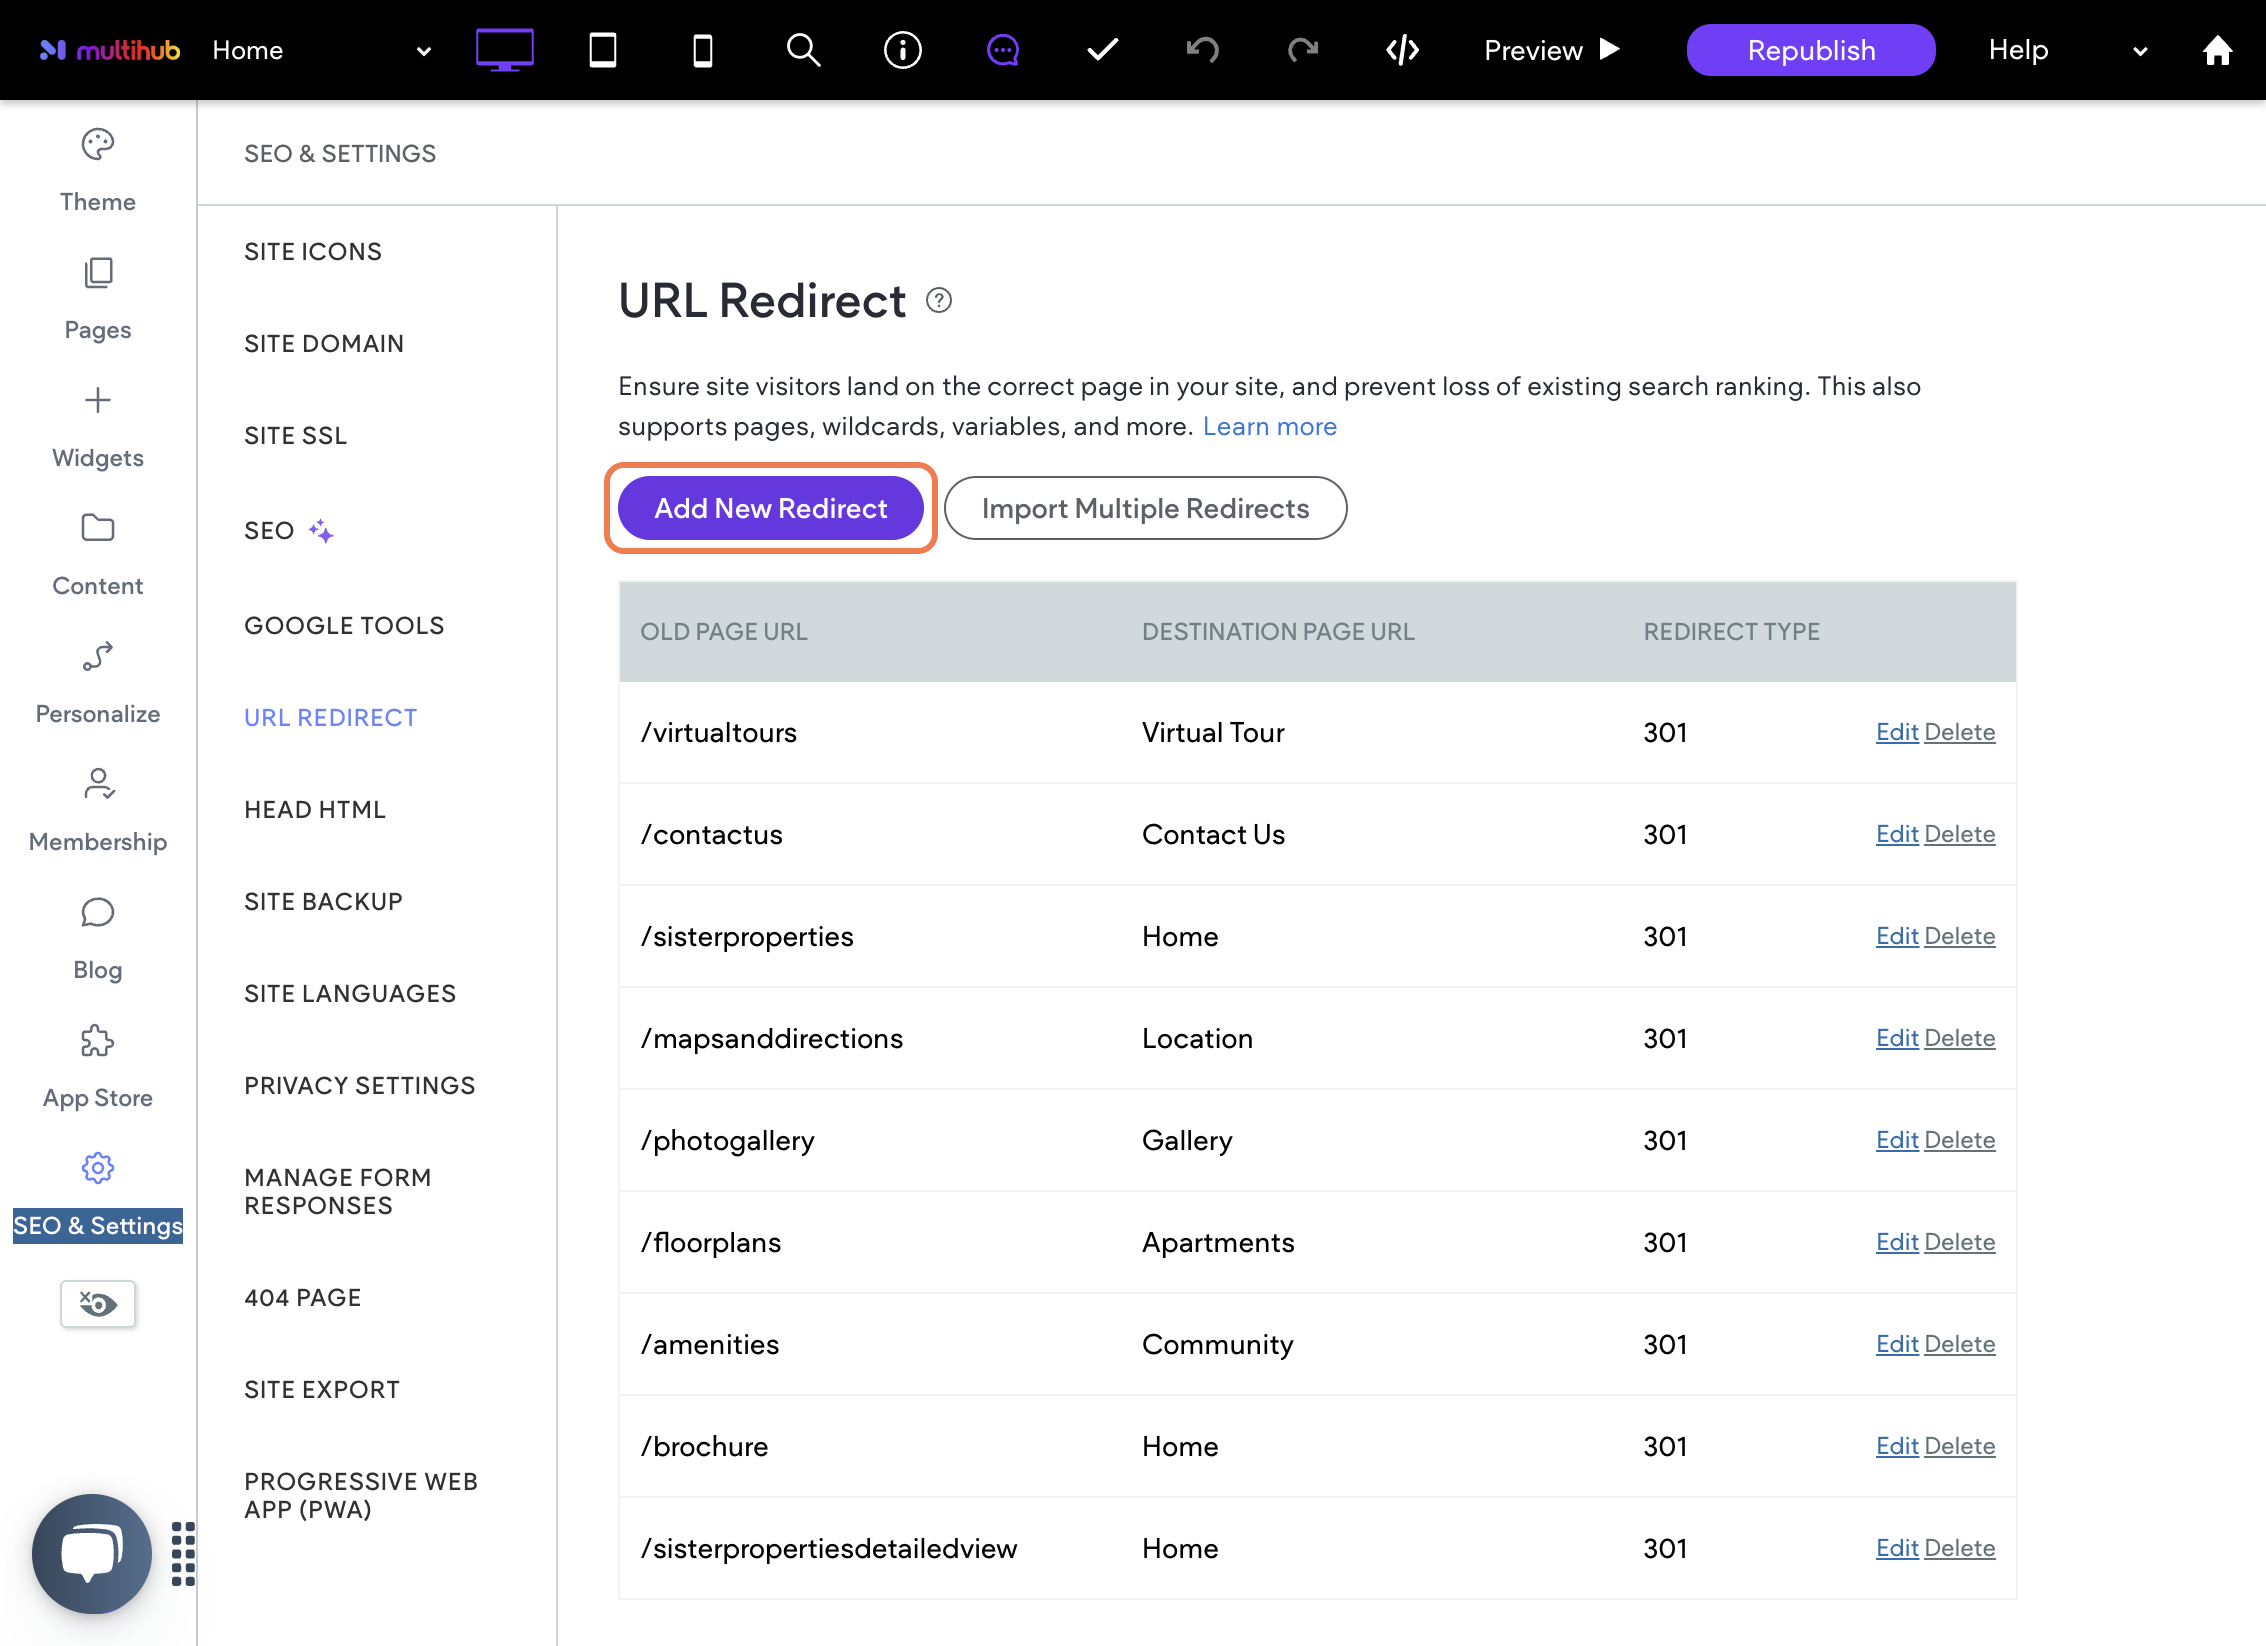Select GOOGLE TOOLS in settings menu

click(344, 625)
